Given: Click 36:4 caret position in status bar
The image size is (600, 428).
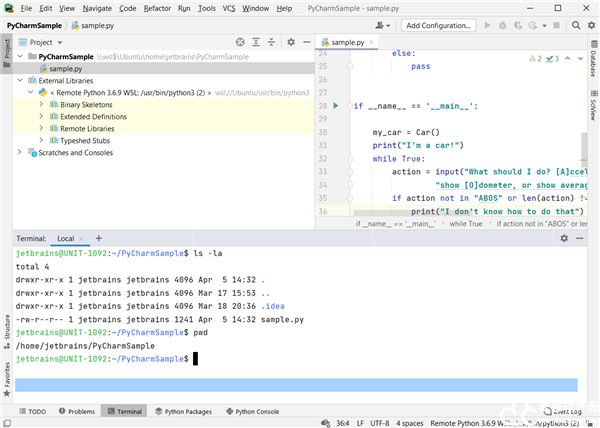Looking at the screenshot, I should [342, 423].
